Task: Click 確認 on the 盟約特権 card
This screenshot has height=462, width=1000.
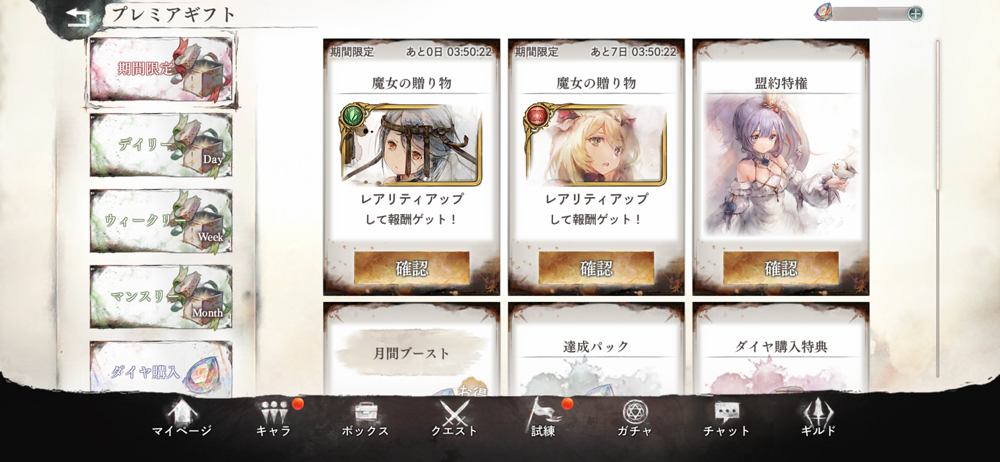Action: (781, 267)
